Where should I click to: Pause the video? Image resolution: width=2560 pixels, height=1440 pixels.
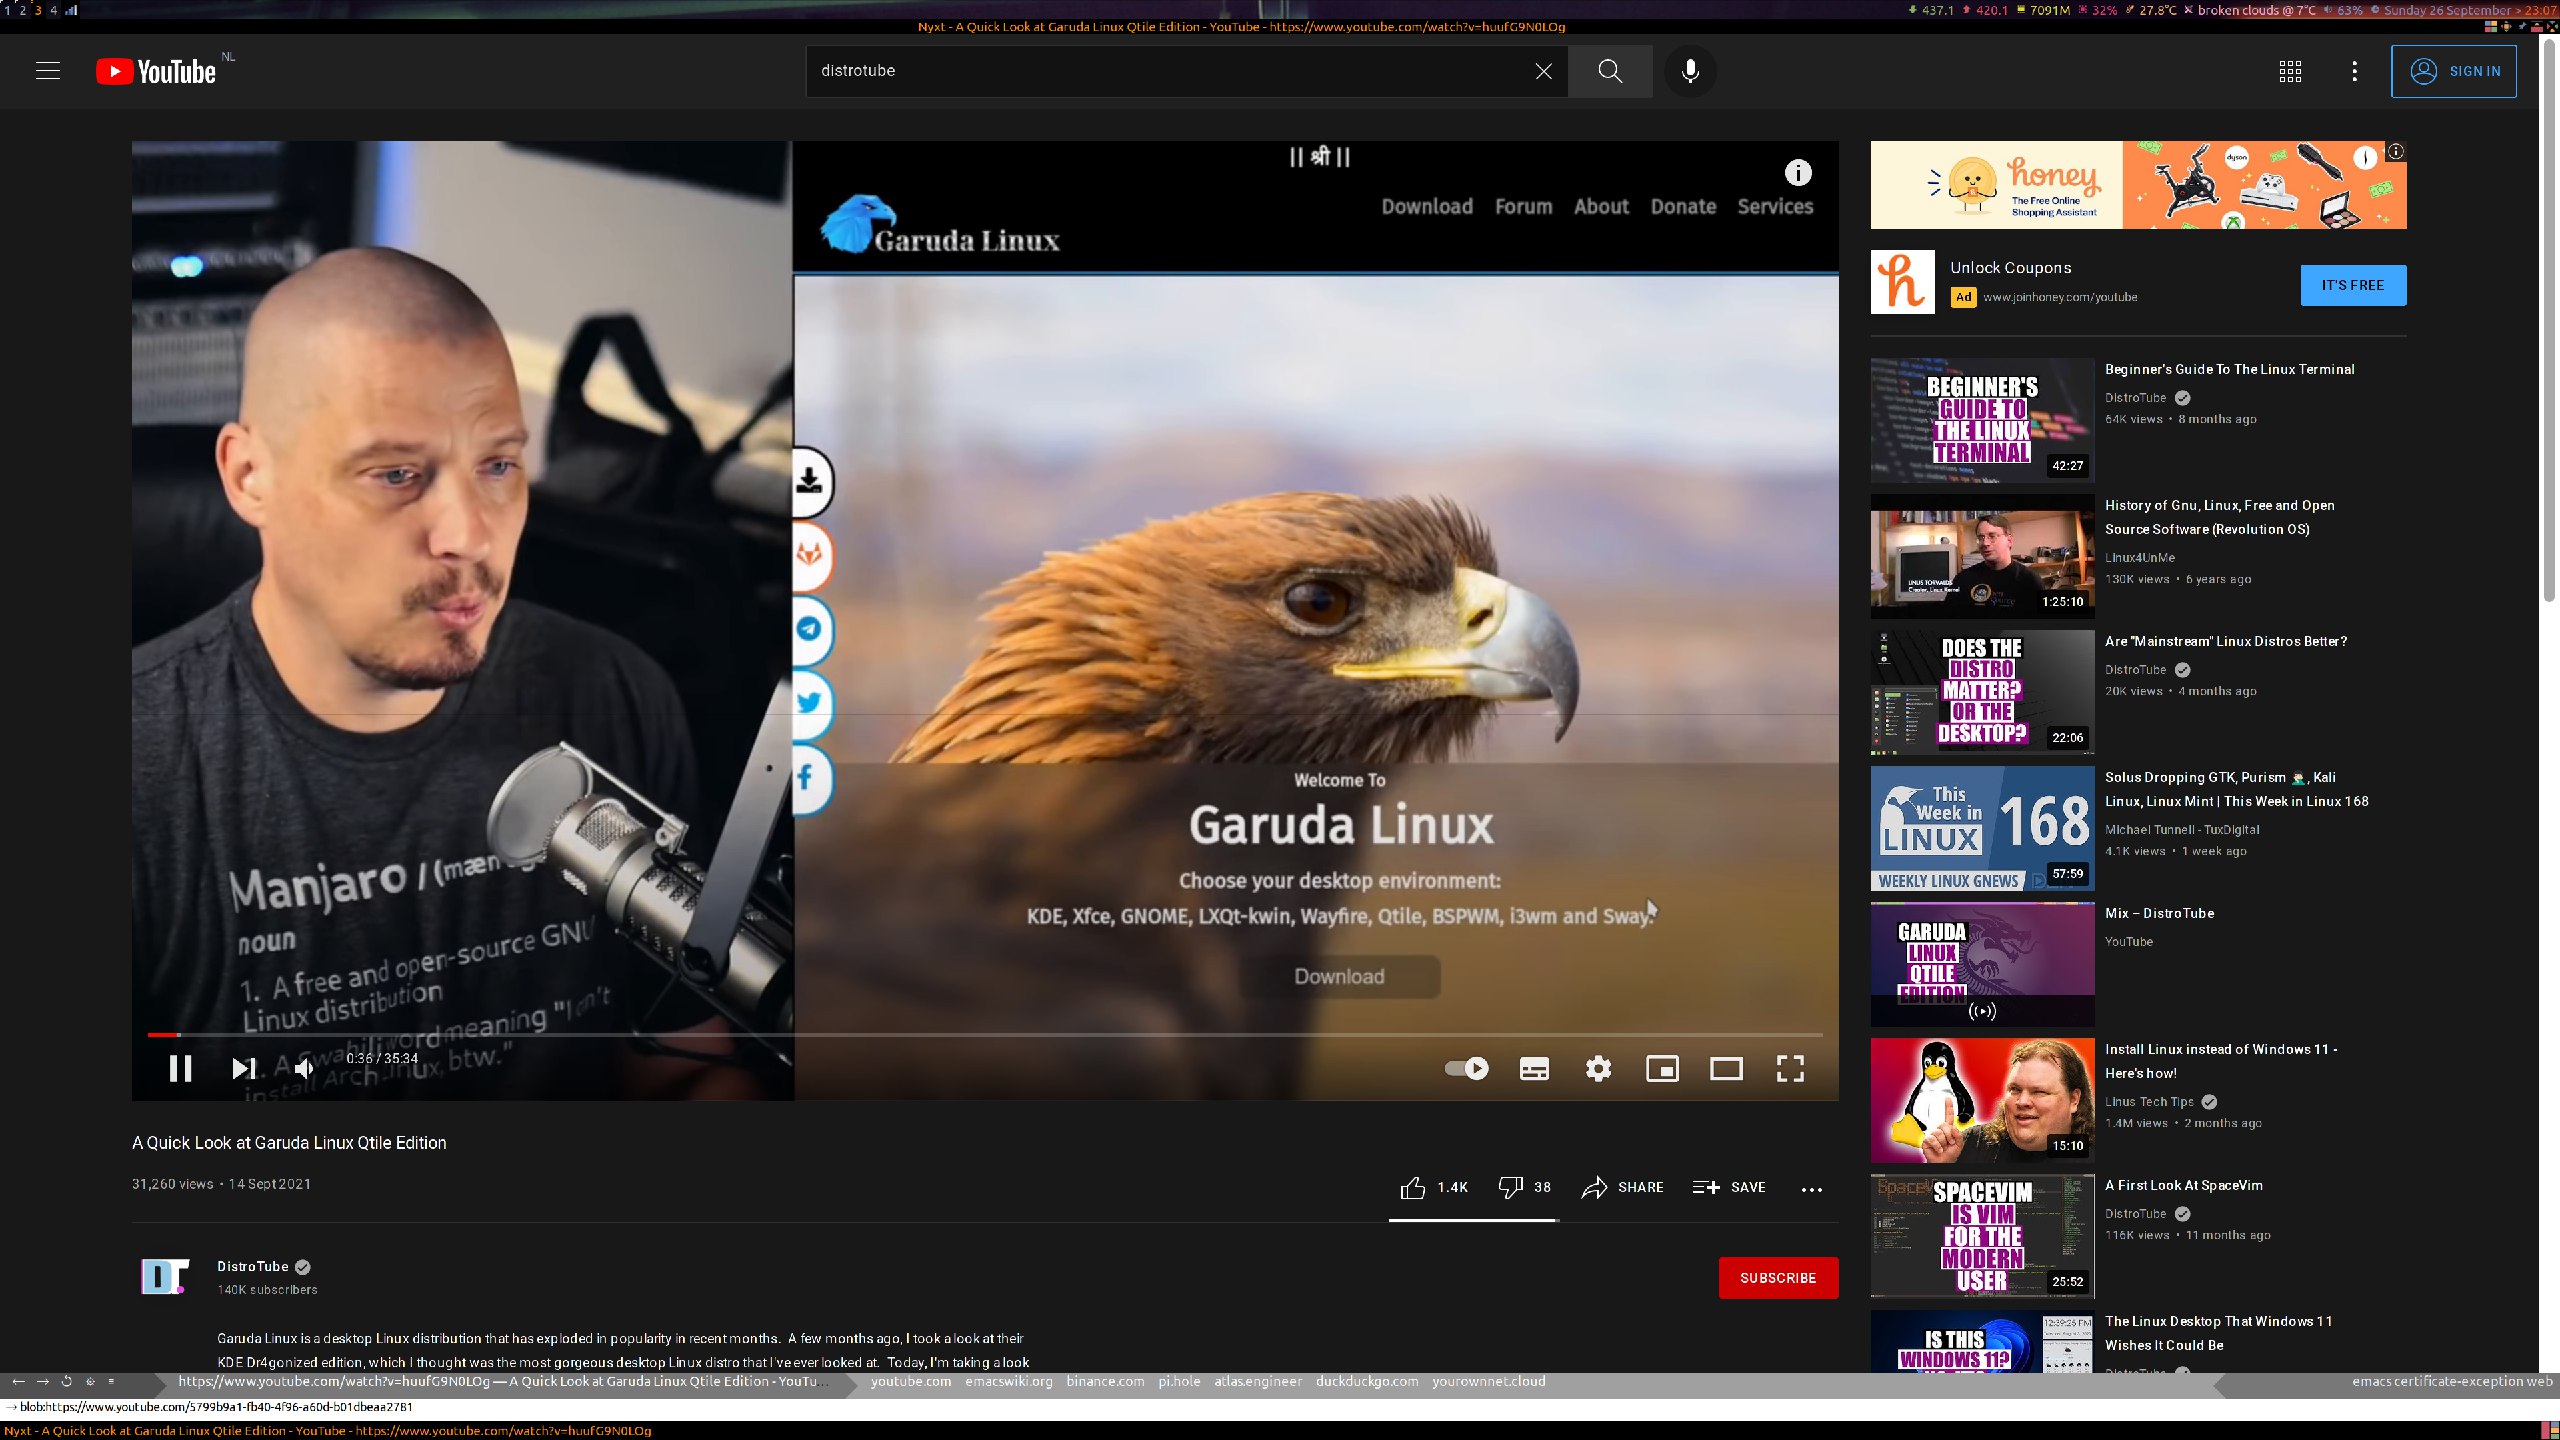click(x=180, y=1068)
